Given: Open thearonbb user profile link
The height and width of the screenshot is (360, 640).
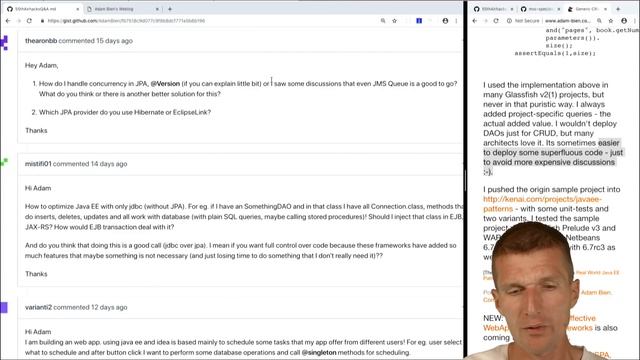Looking at the screenshot, I should coord(41,41).
